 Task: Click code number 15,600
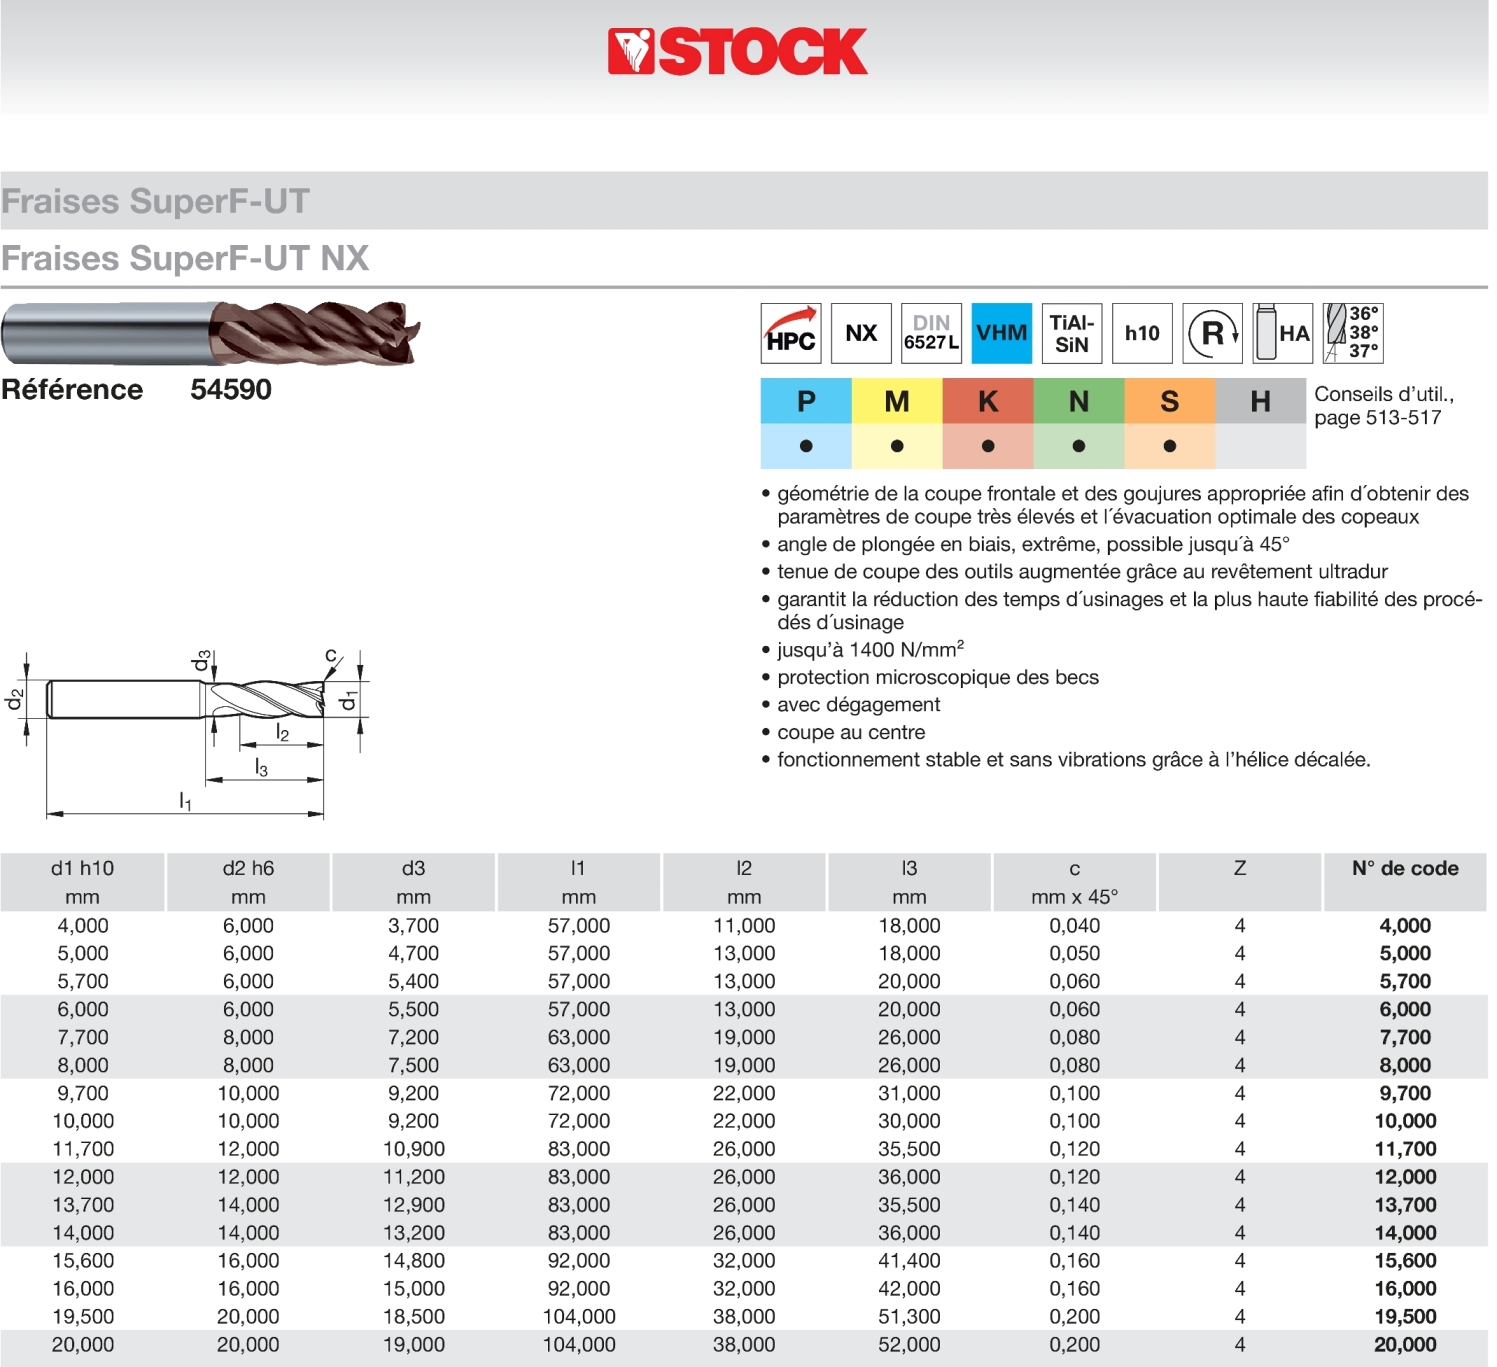point(1405,1262)
